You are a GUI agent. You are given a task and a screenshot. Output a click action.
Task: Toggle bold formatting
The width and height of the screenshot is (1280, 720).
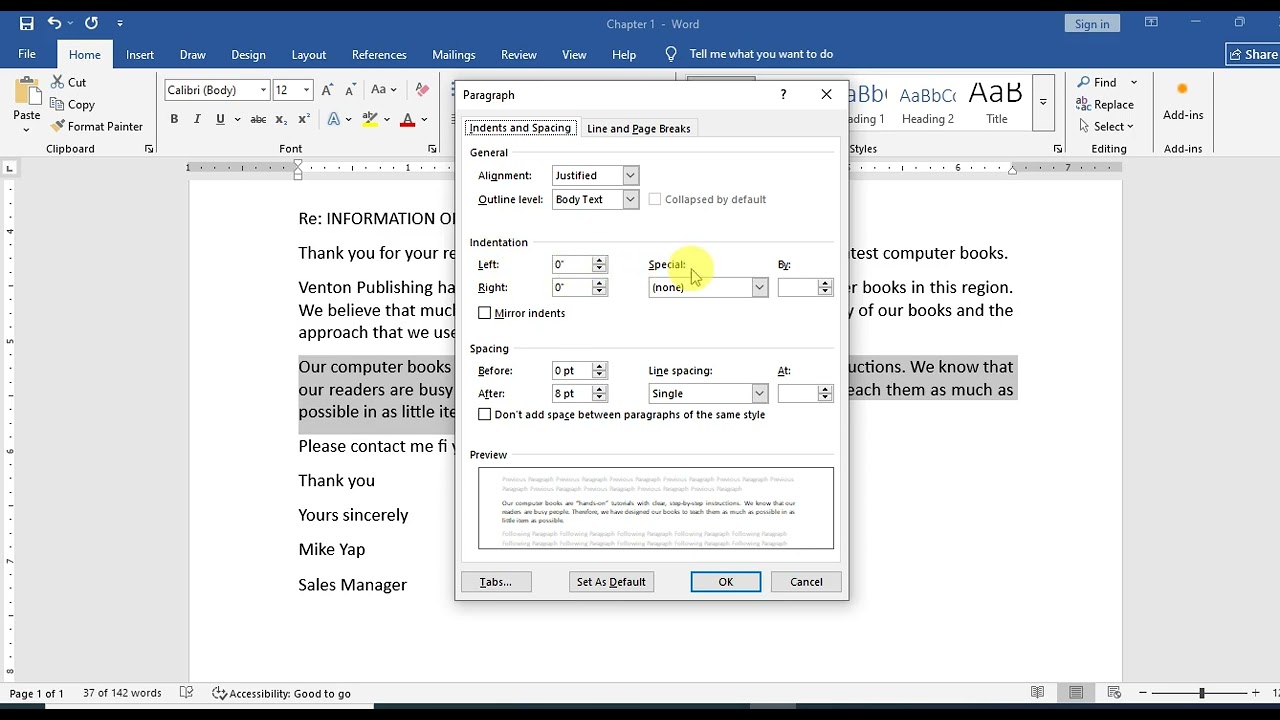coord(174,119)
